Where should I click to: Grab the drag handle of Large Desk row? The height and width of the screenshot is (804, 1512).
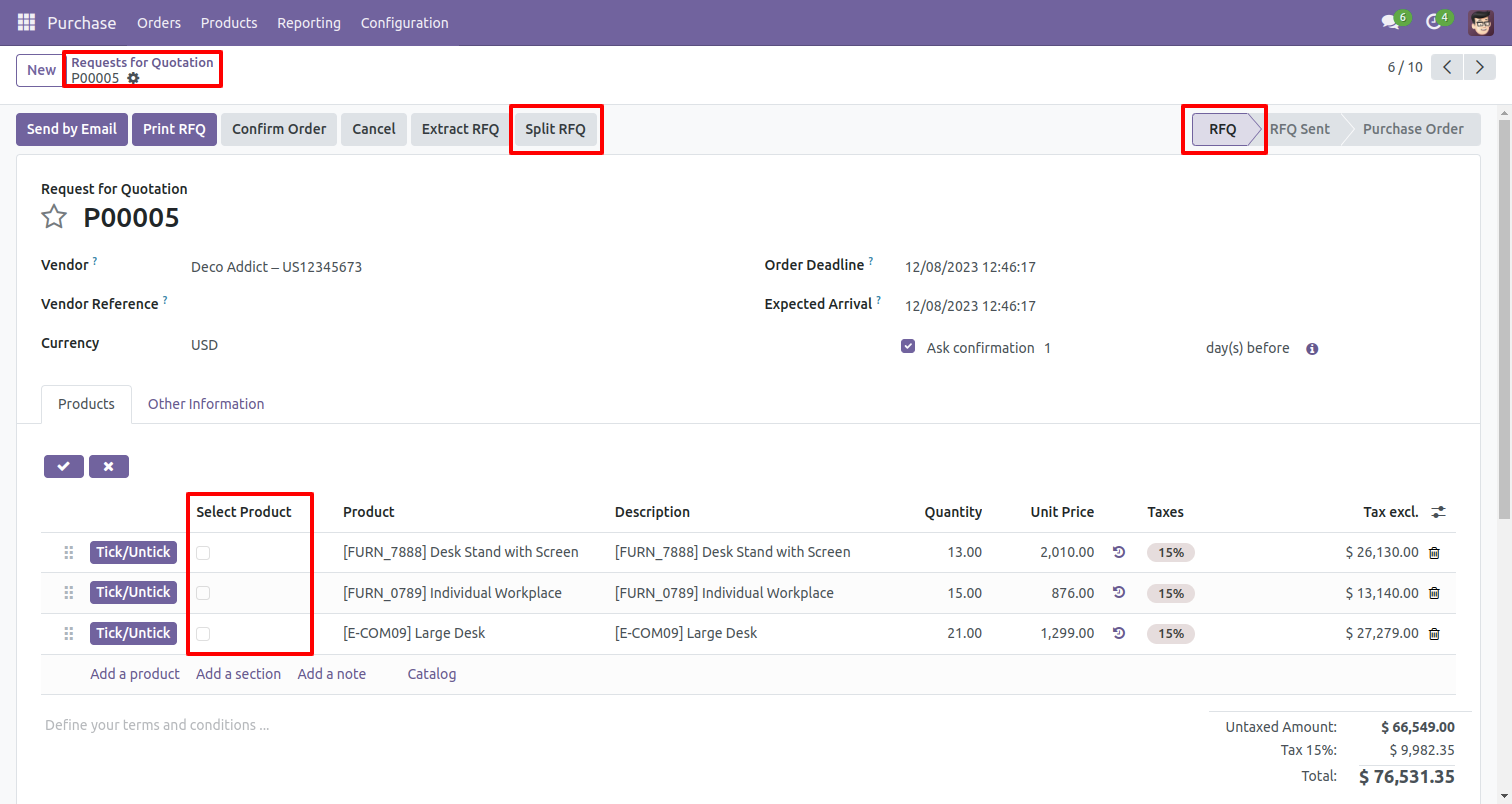(69, 633)
